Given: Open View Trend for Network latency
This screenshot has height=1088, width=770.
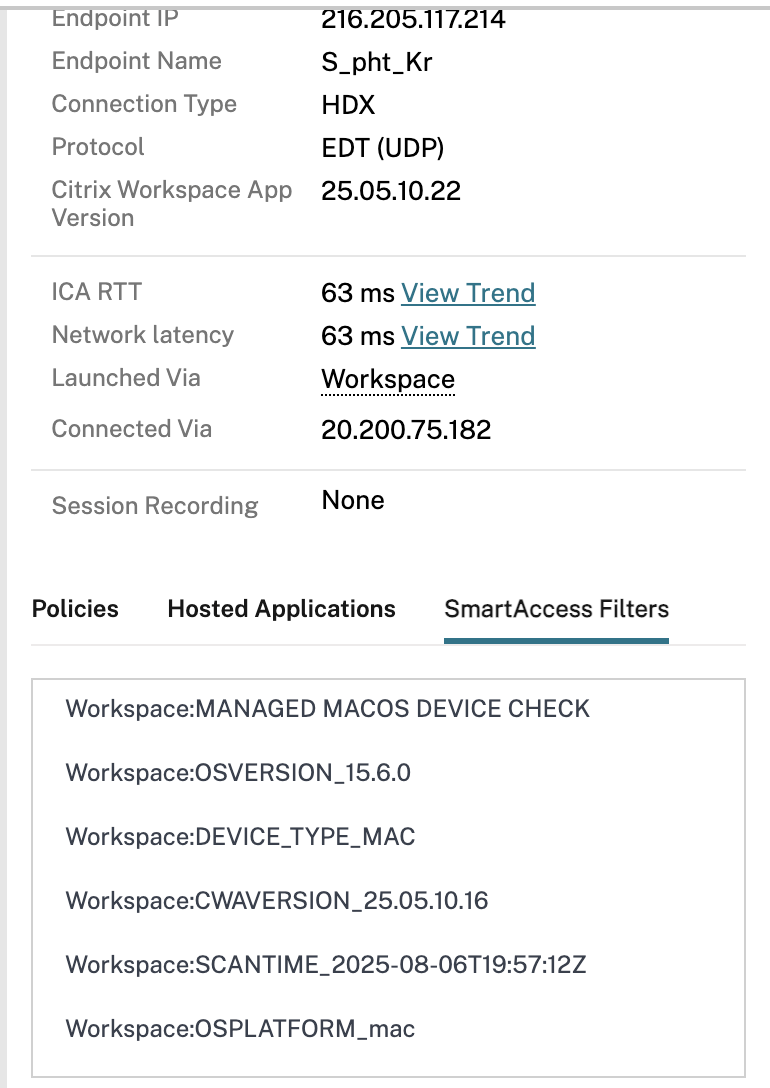Looking at the screenshot, I should pyautogui.click(x=468, y=336).
